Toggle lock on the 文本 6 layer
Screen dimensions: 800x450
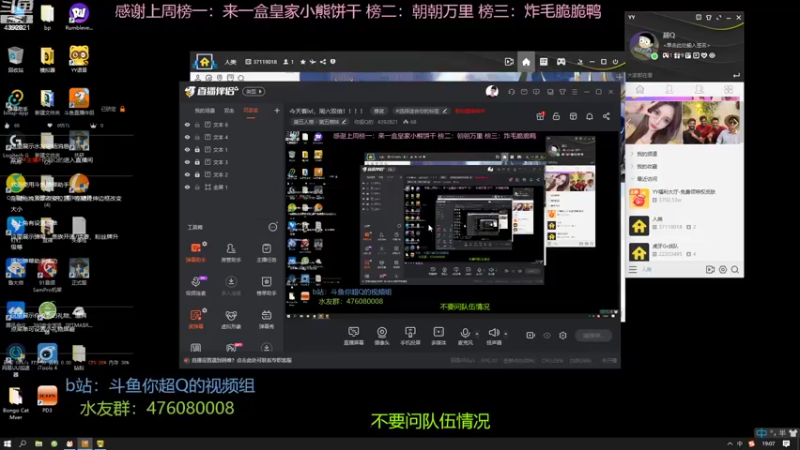197,124
